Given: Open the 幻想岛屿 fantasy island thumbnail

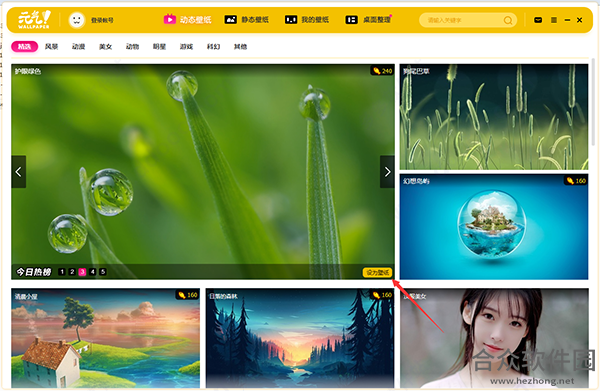Looking at the screenshot, I should tap(494, 227).
